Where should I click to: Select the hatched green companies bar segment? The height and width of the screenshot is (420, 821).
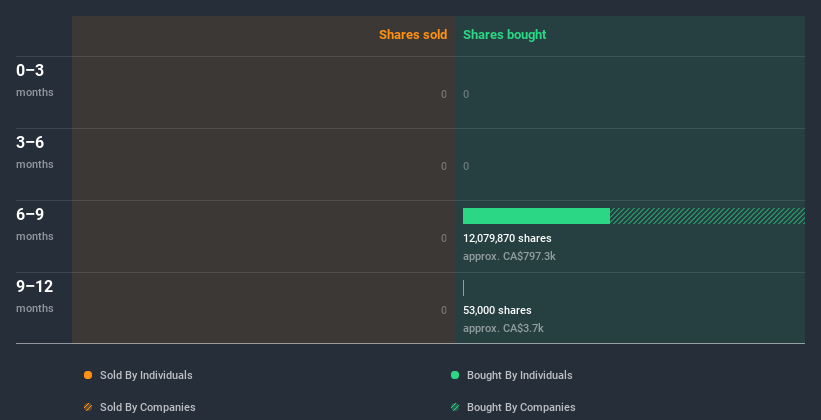[707, 216]
